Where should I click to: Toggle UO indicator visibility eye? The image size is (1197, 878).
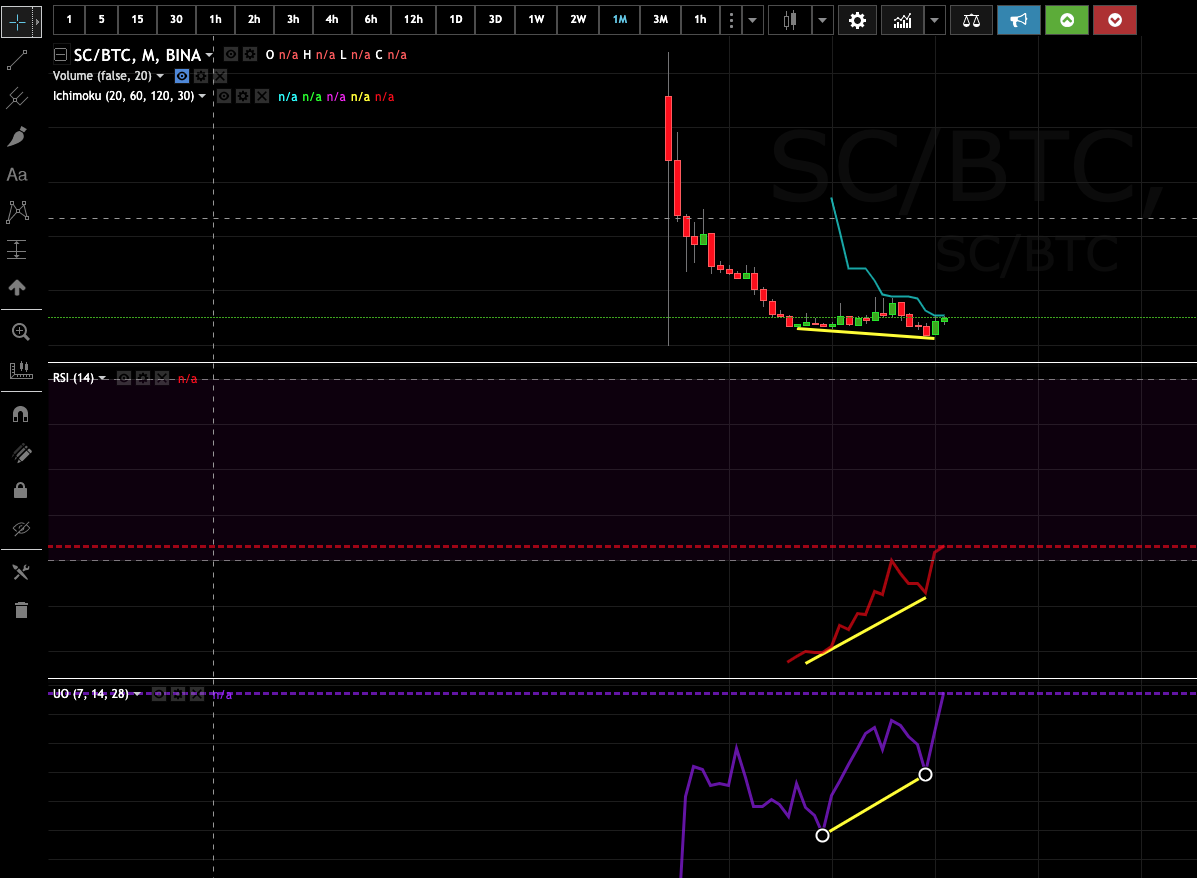[159, 694]
